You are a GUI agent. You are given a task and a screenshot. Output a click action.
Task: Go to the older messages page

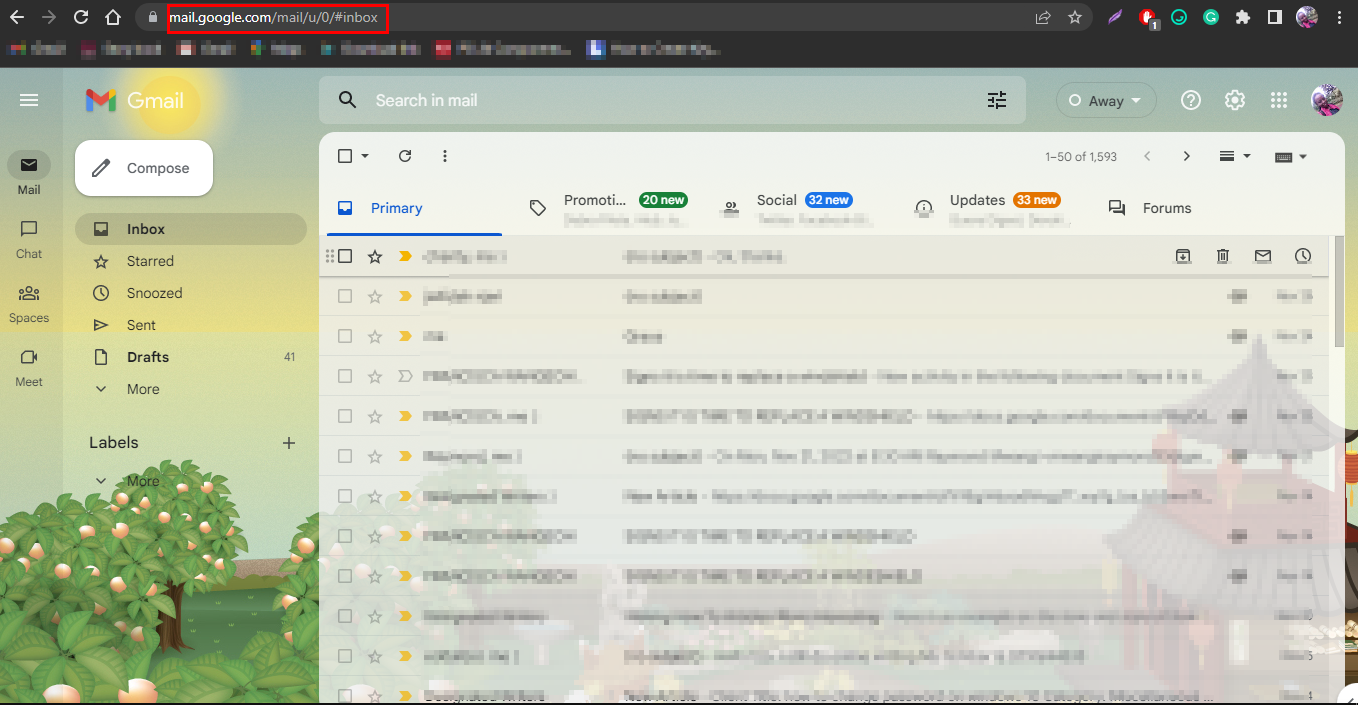tap(1187, 156)
